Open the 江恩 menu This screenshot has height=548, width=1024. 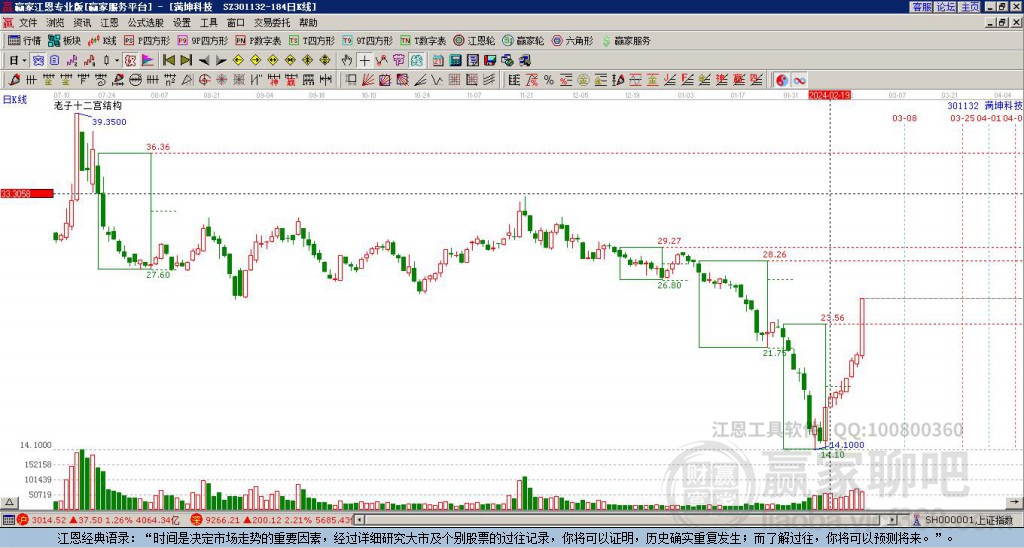point(109,23)
